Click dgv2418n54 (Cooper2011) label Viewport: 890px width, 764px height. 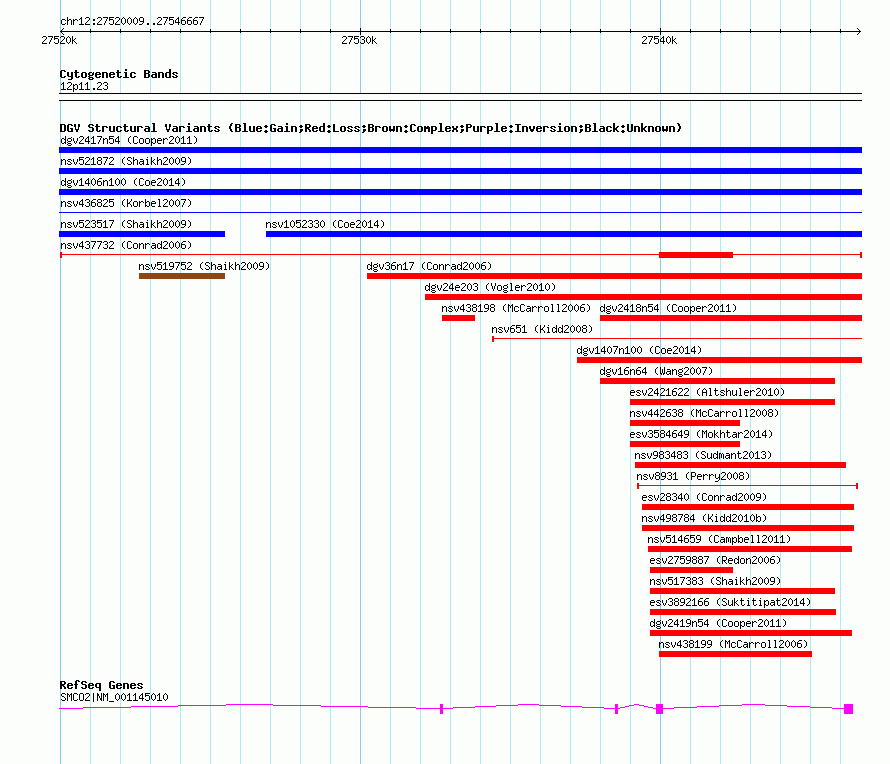pyautogui.click(x=668, y=308)
